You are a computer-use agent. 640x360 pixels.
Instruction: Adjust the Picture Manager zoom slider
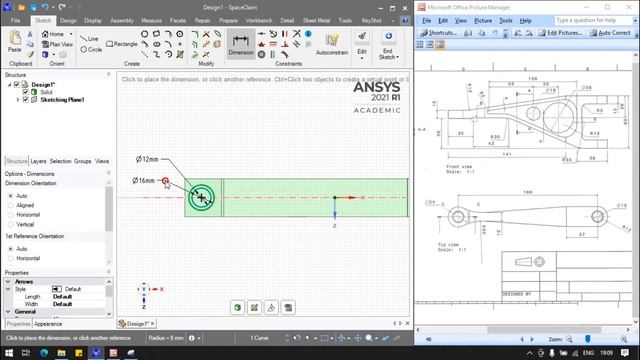pyautogui.click(x=587, y=339)
